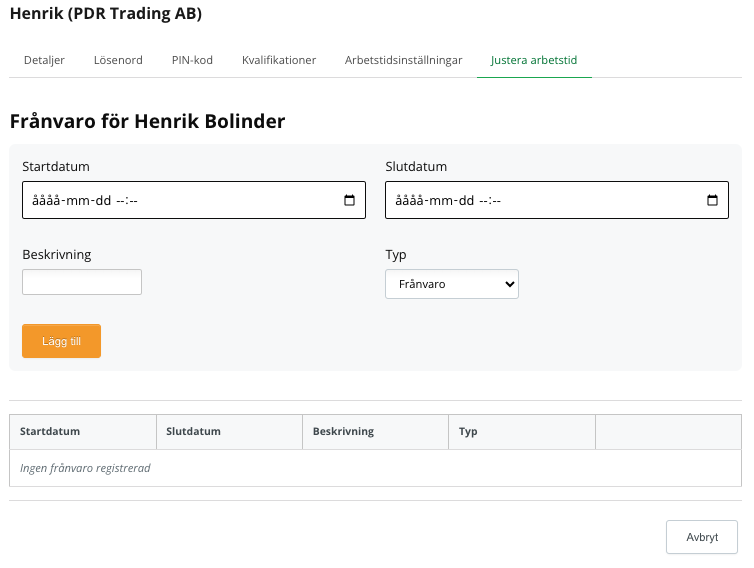The width and height of the screenshot is (754, 568).
Task: Click the Typ table column header
Action: tap(468, 432)
